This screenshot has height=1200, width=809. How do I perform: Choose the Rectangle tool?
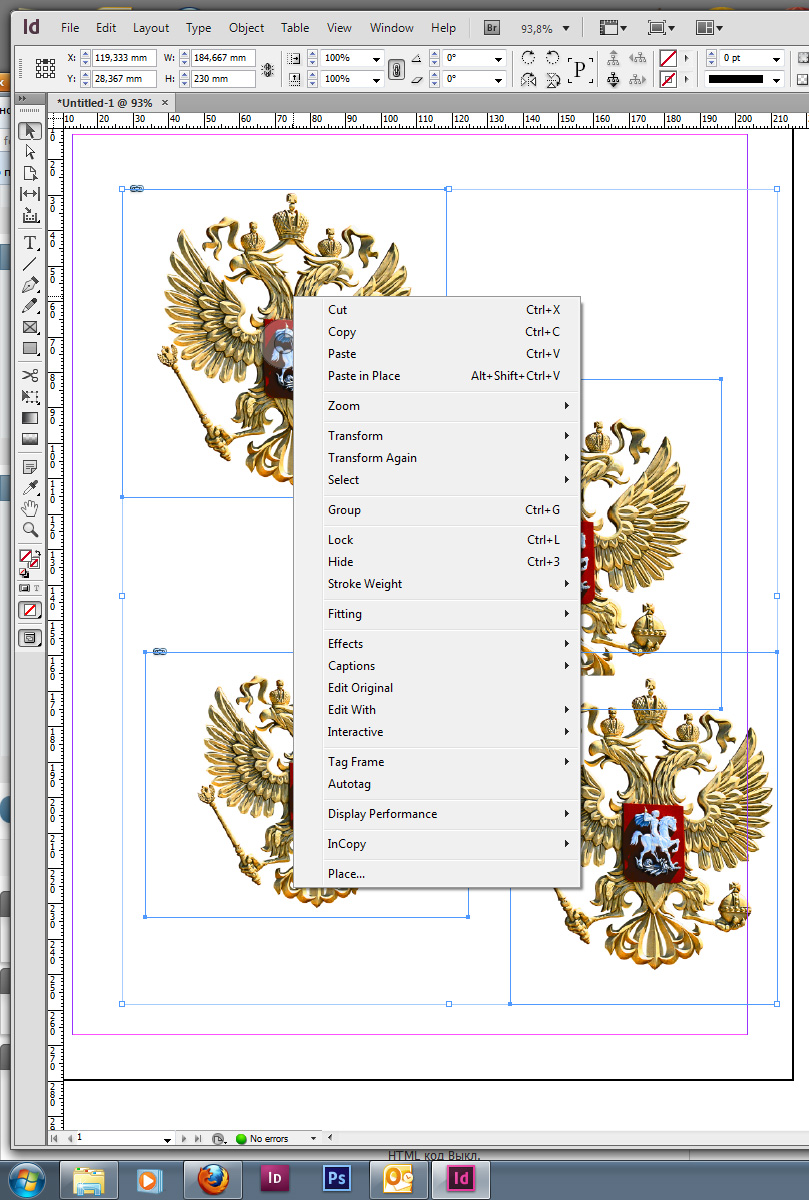[x=30, y=348]
